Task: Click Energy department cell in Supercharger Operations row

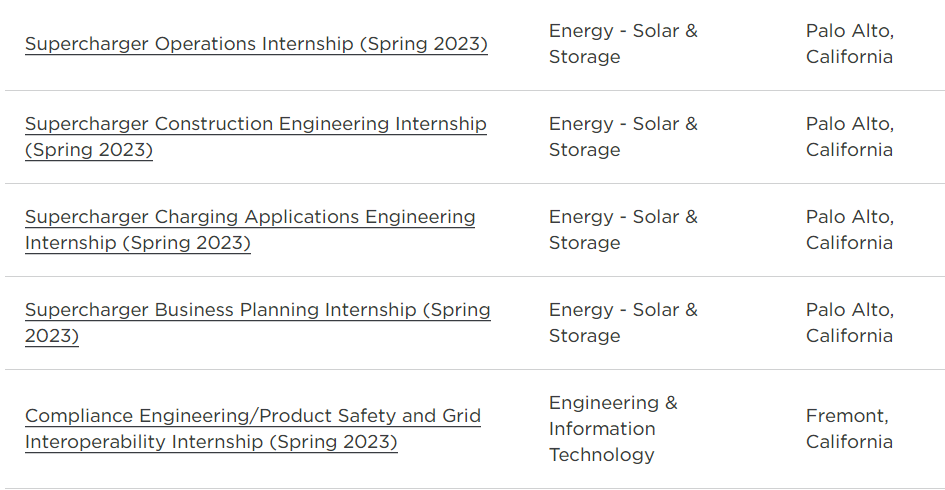Action: coord(623,44)
